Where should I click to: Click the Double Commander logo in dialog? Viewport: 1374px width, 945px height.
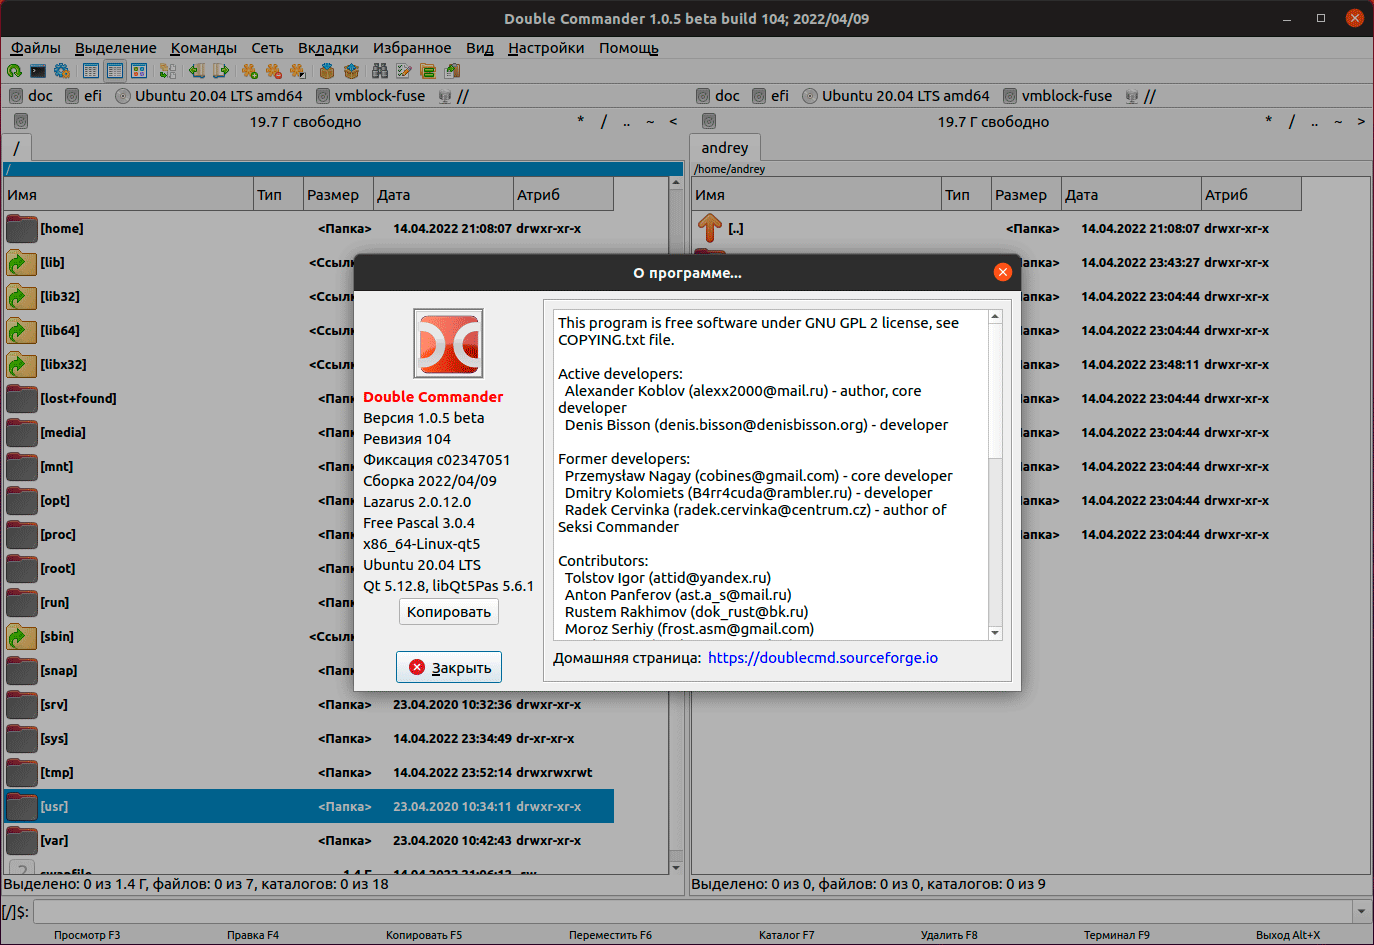click(x=448, y=344)
